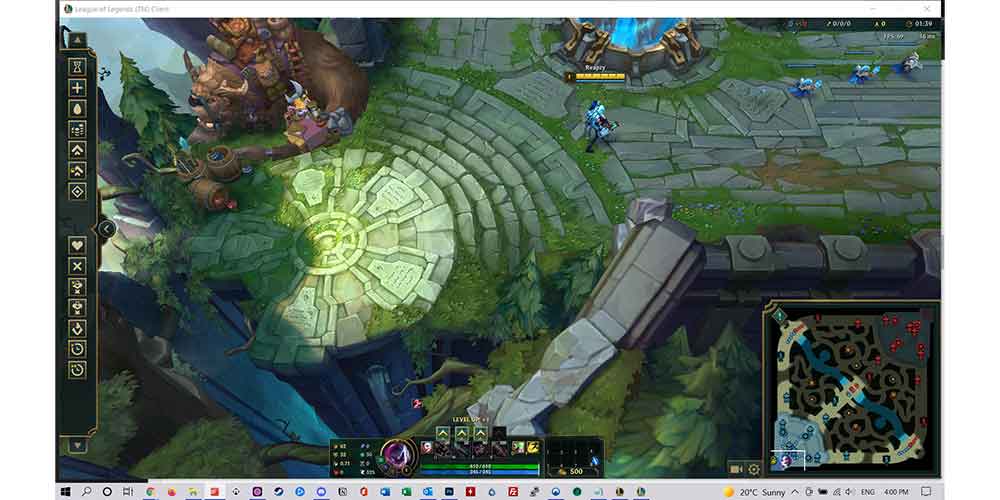Click the passive ability icon
The image size is (1000, 500).
click(x=427, y=448)
